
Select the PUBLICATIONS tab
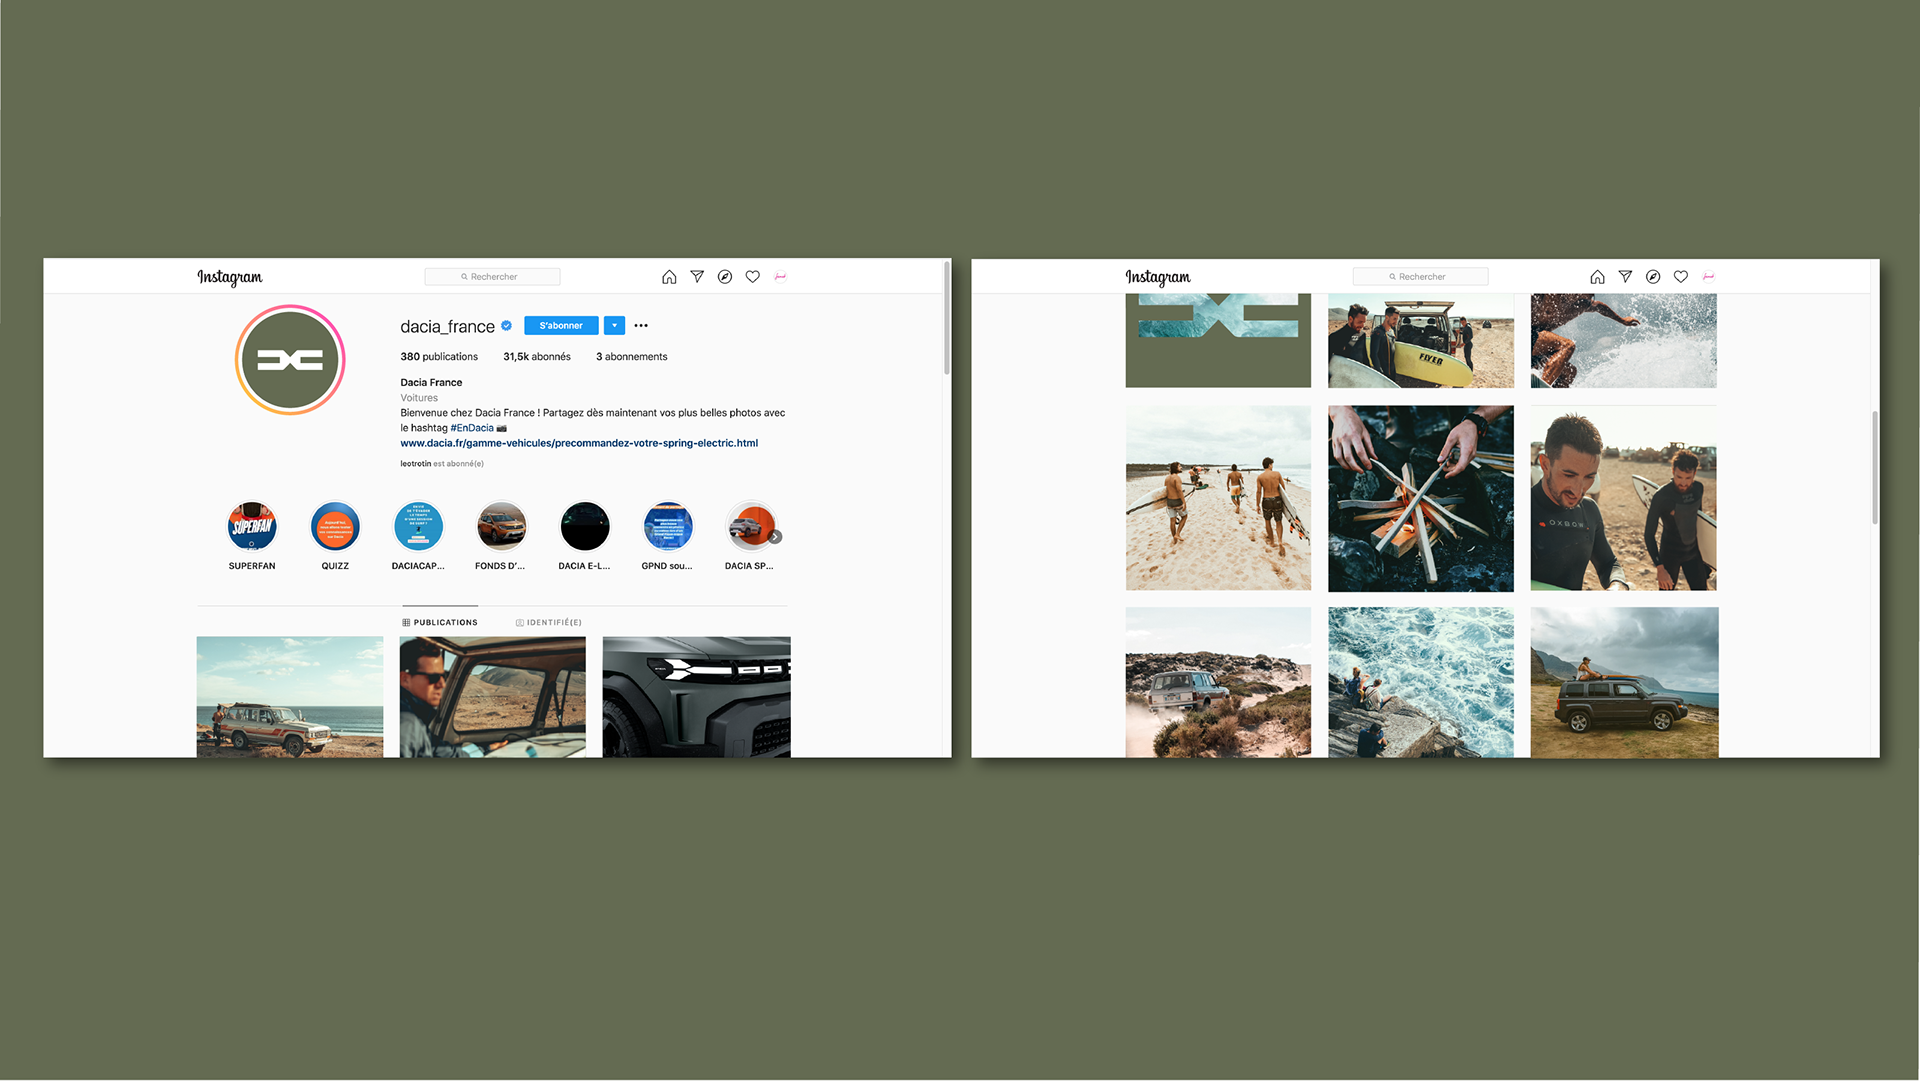440,622
